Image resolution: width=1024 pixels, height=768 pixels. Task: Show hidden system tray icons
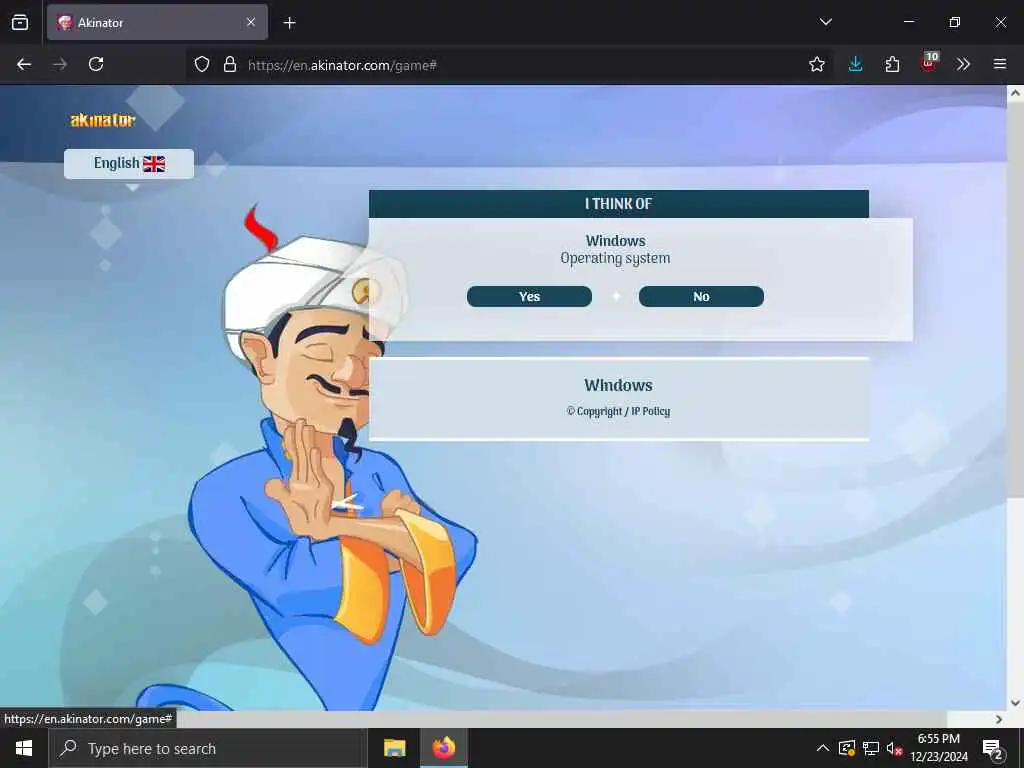click(823, 748)
